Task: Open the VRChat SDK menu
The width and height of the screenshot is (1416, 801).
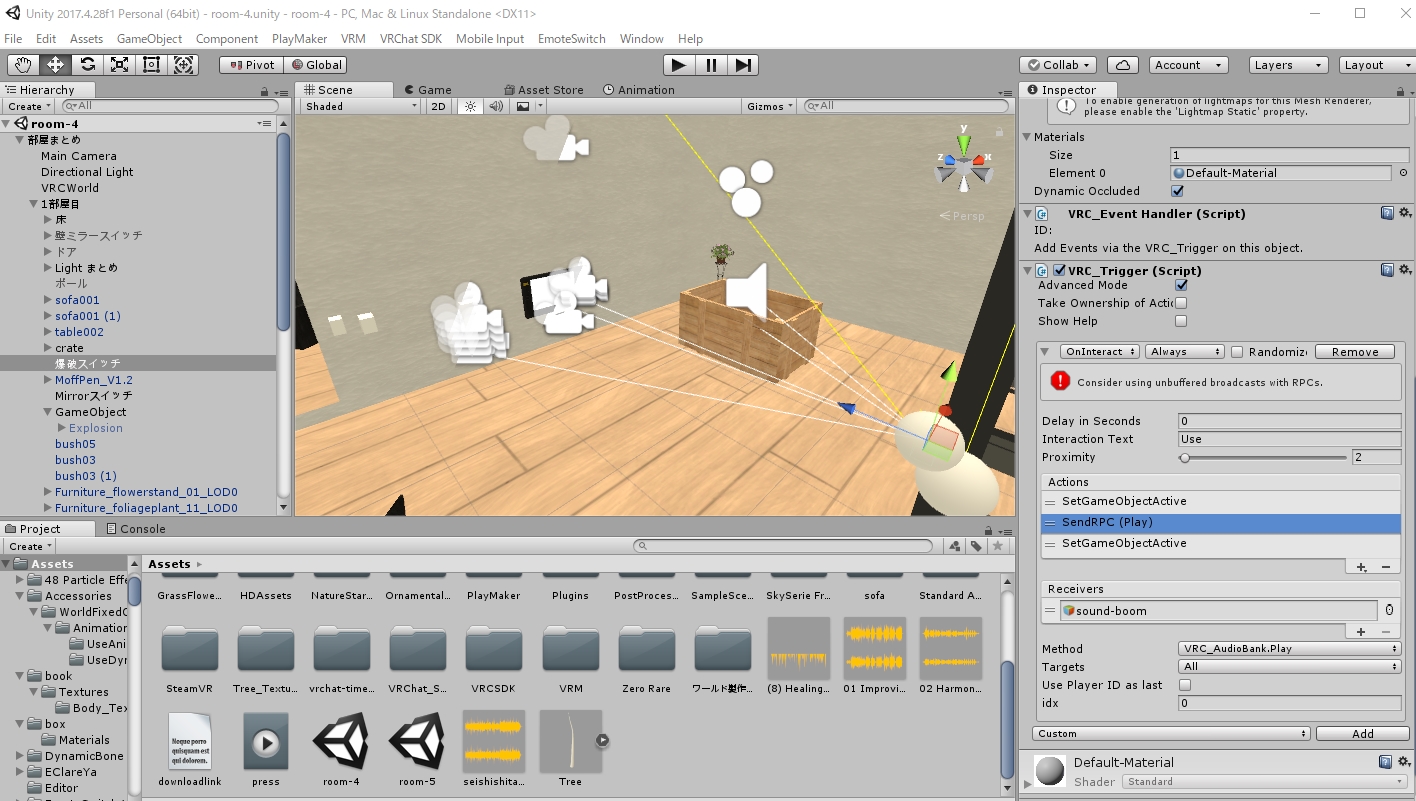Action: point(411,39)
